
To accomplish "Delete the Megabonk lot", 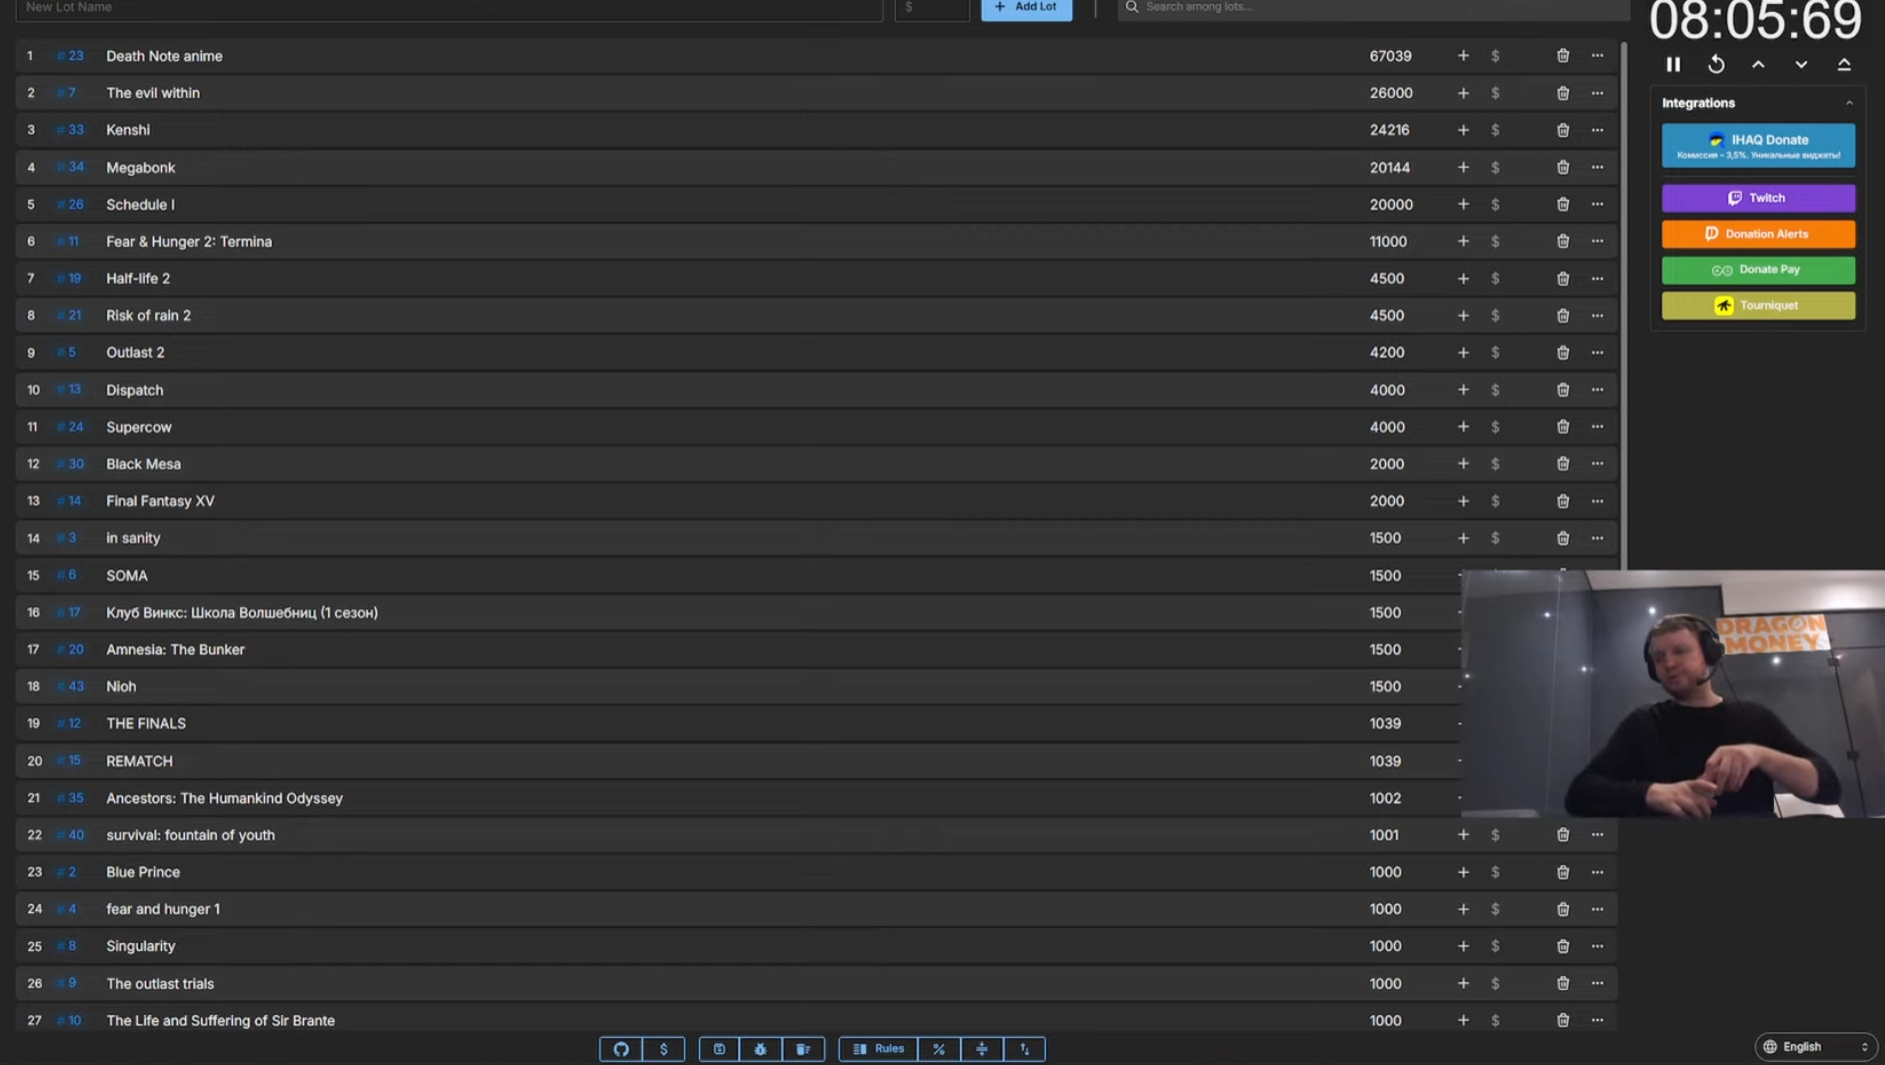I will coord(1563,167).
